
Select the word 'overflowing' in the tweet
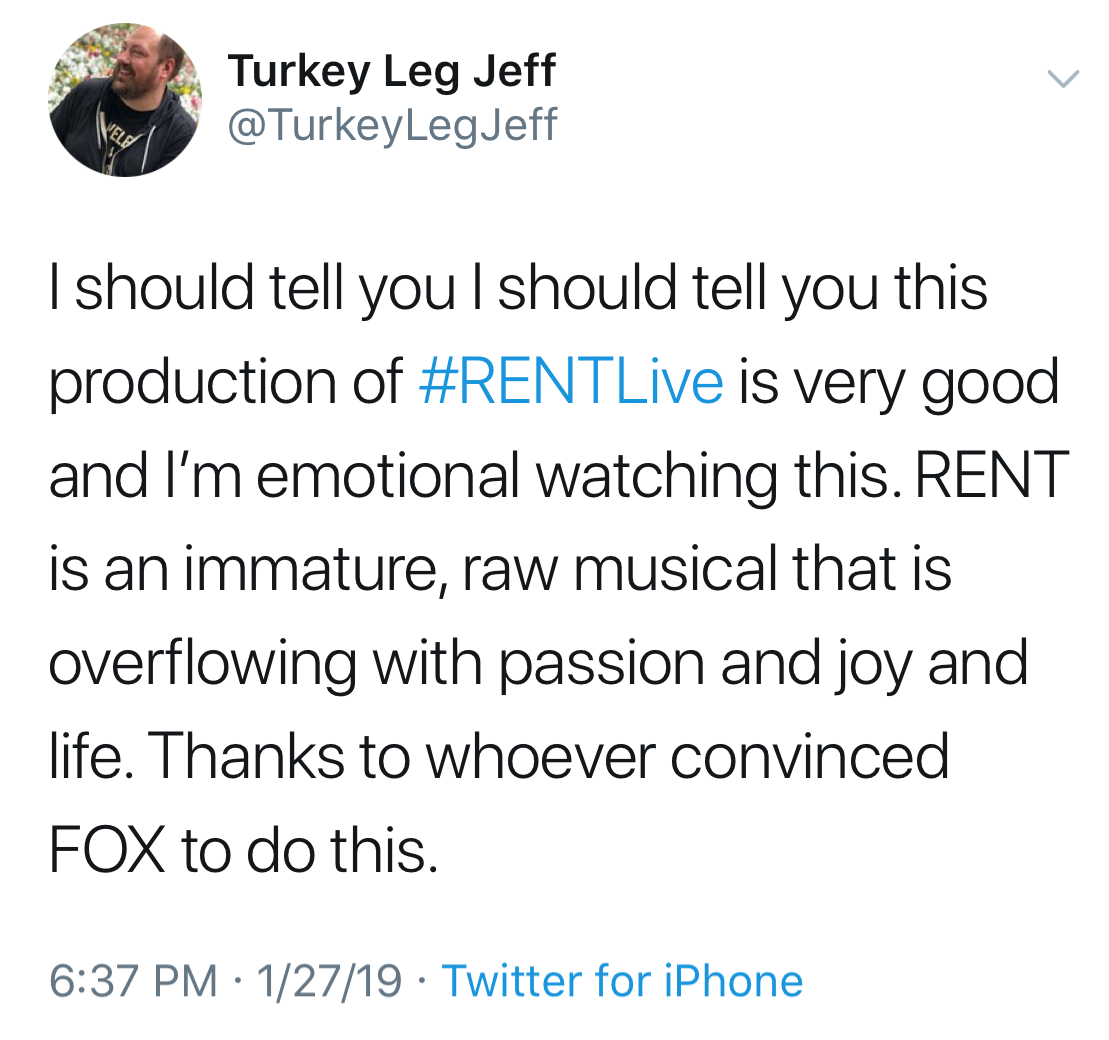tap(202, 663)
